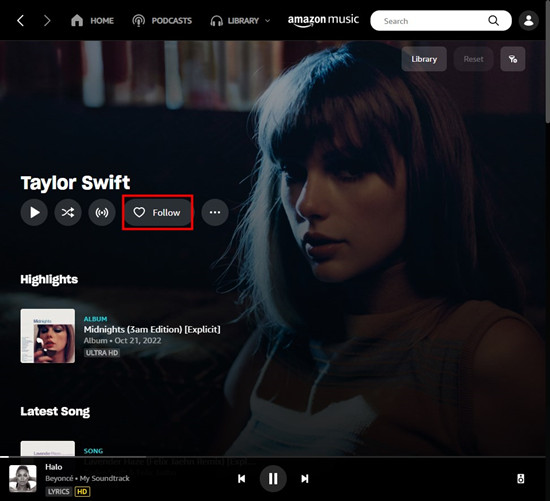This screenshot has width=550, height=501.
Task: Click the magnifying glass search icon
Action: (x=493, y=21)
